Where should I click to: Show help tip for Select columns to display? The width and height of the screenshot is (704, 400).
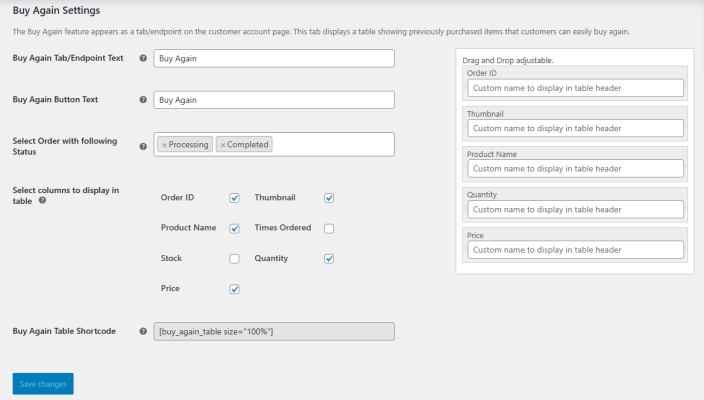point(42,200)
